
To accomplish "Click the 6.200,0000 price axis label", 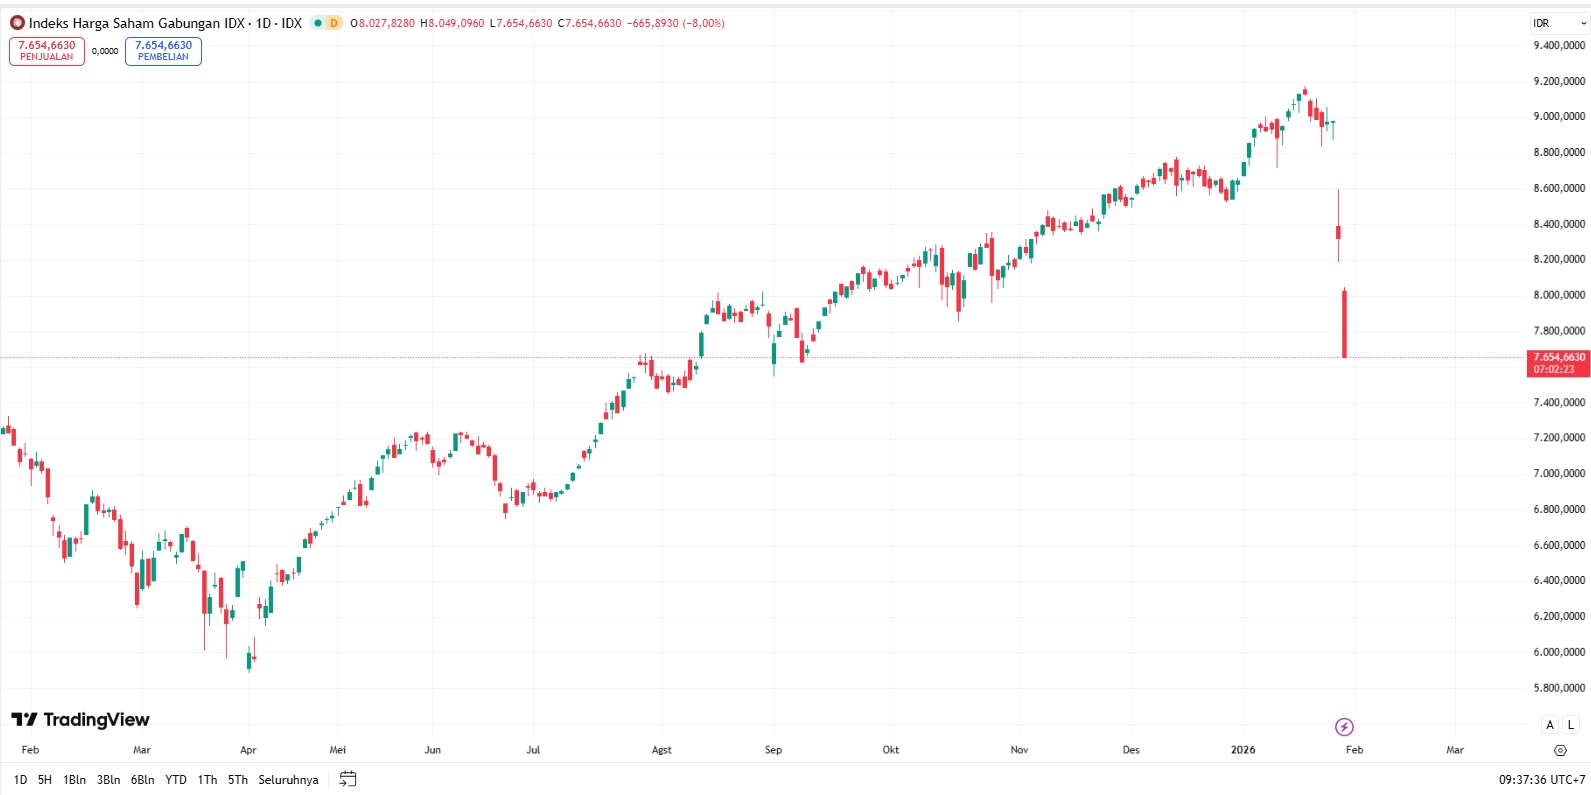I will point(1559,616).
